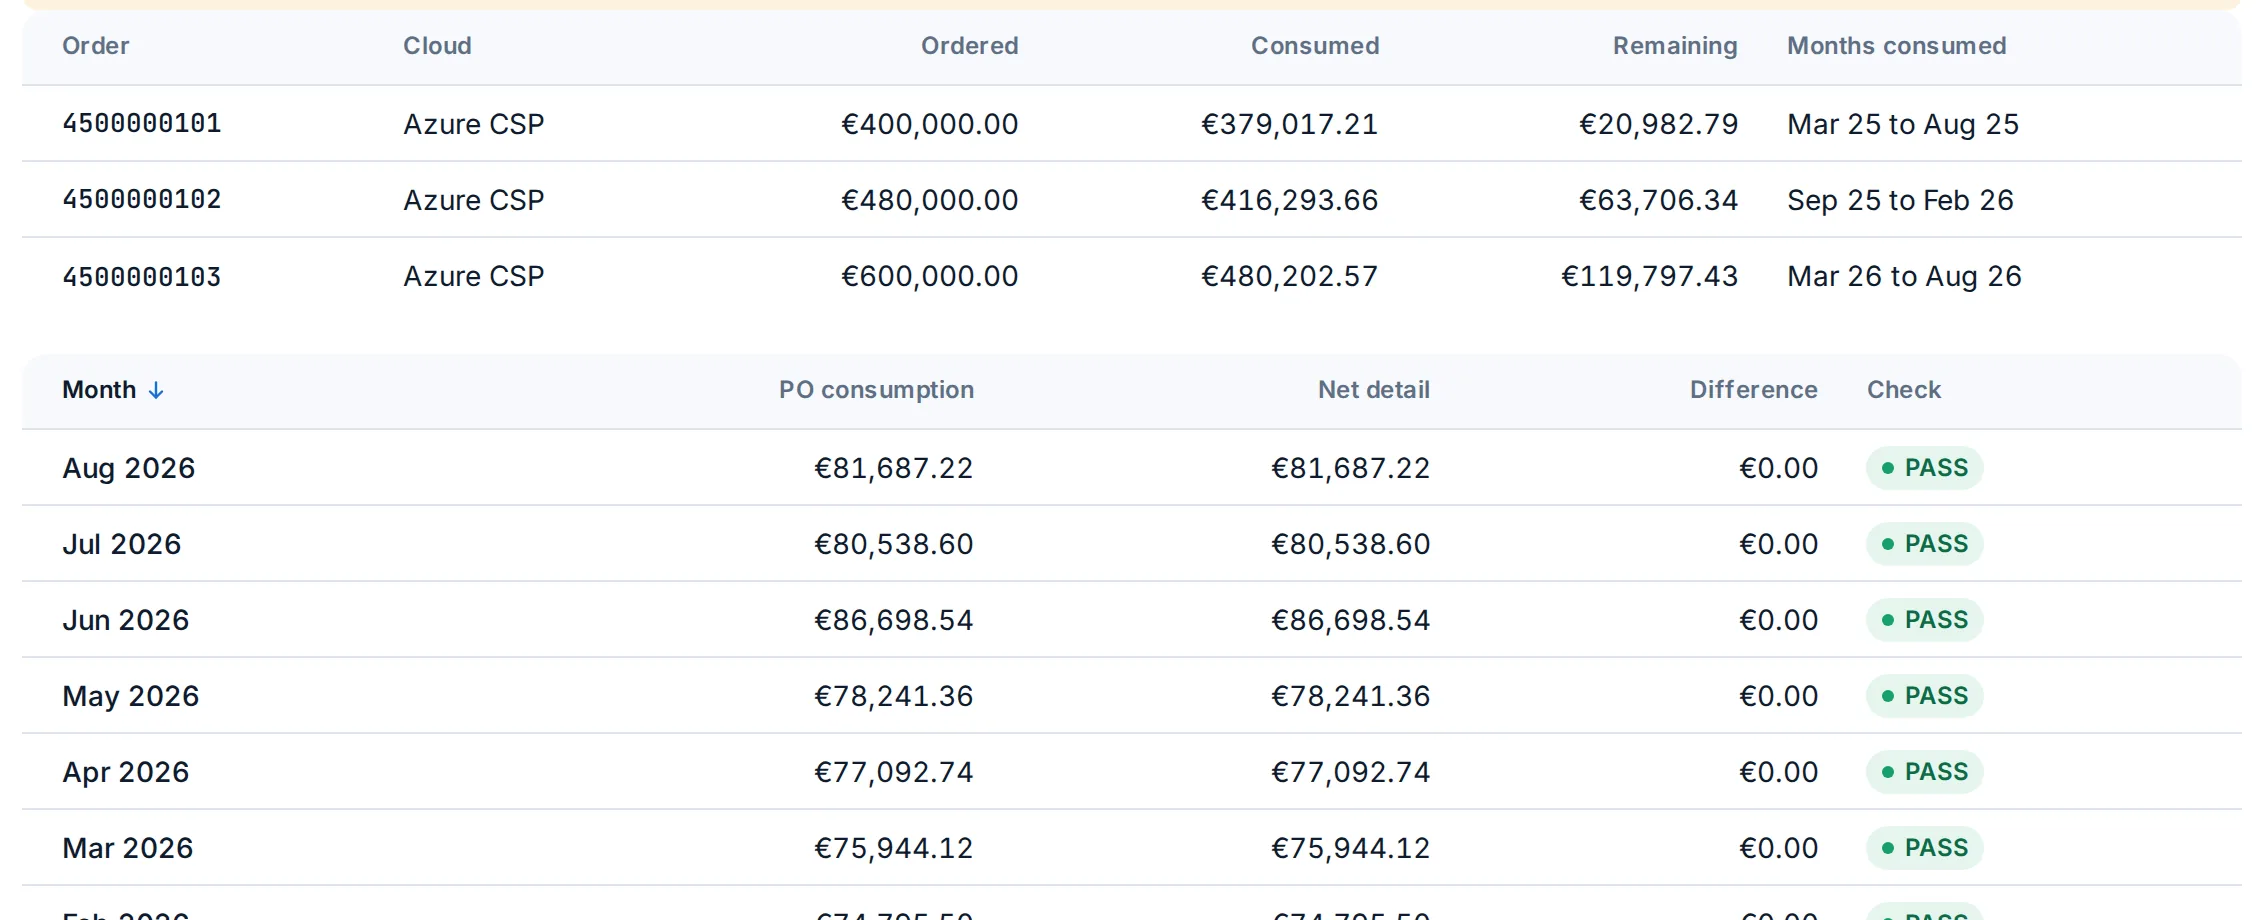Viewport: 2260px width, 920px height.
Task: Select the Aug 2026 month row
Action: coord(1132,468)
